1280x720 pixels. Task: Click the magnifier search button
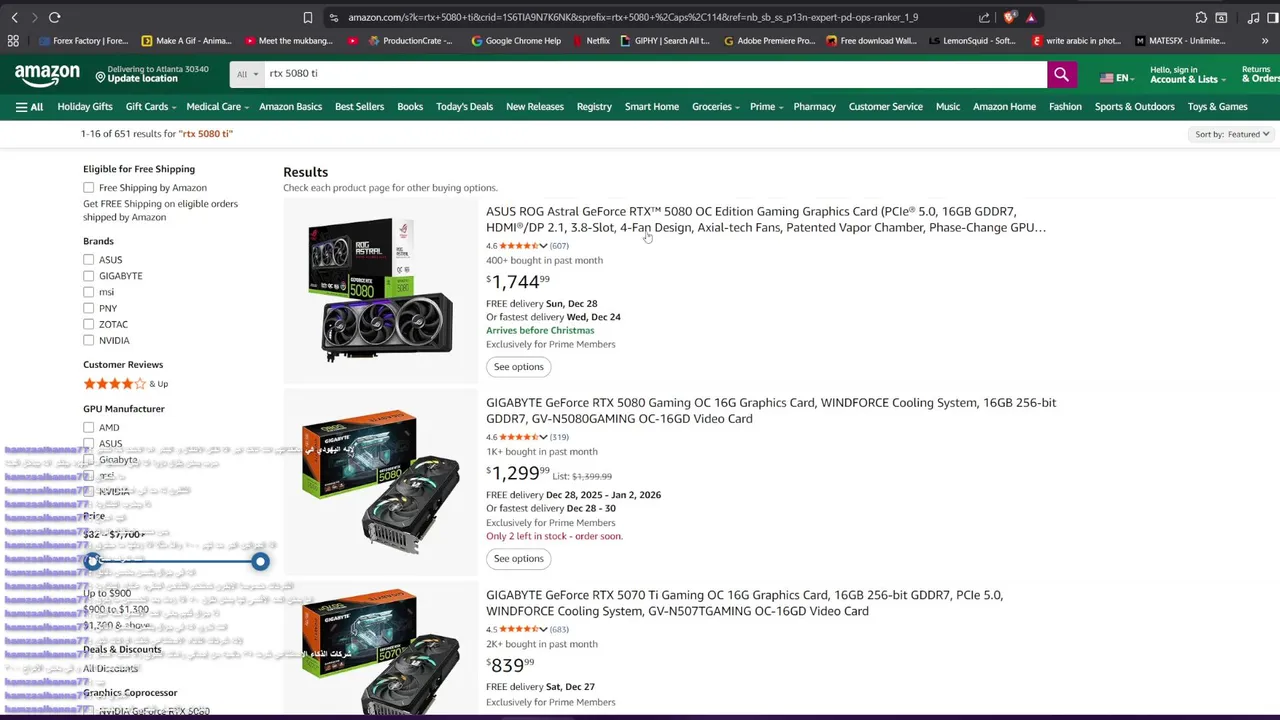click(x=1061, y=74)
